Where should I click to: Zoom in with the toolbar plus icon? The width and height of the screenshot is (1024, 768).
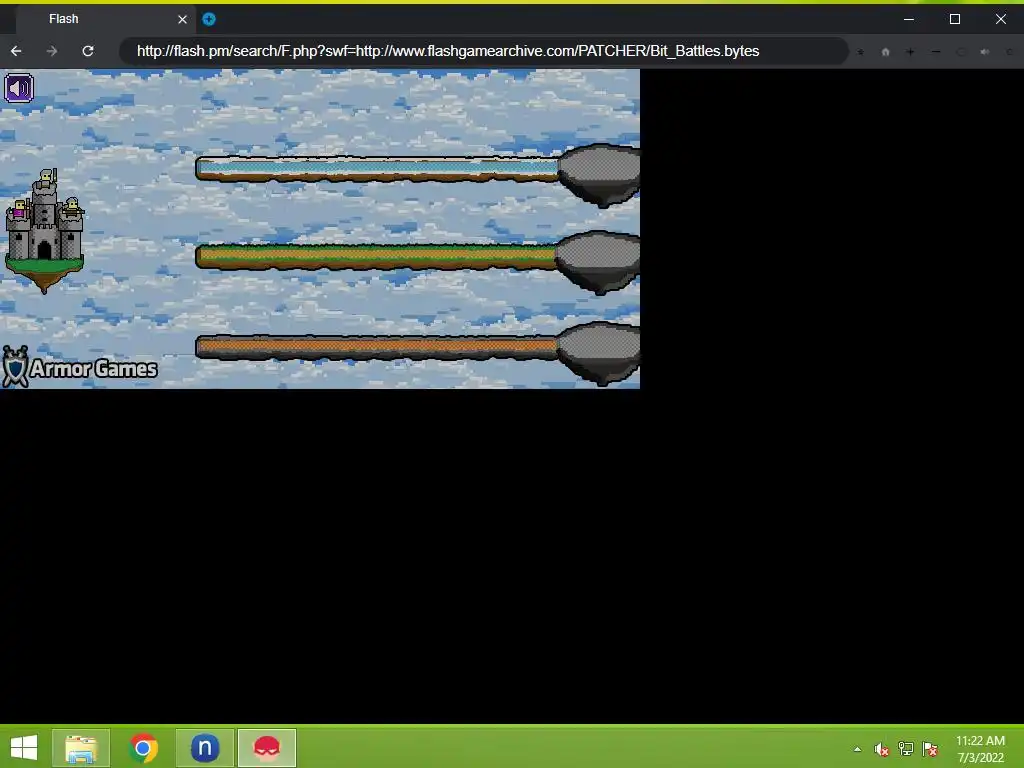coord(910,52)
